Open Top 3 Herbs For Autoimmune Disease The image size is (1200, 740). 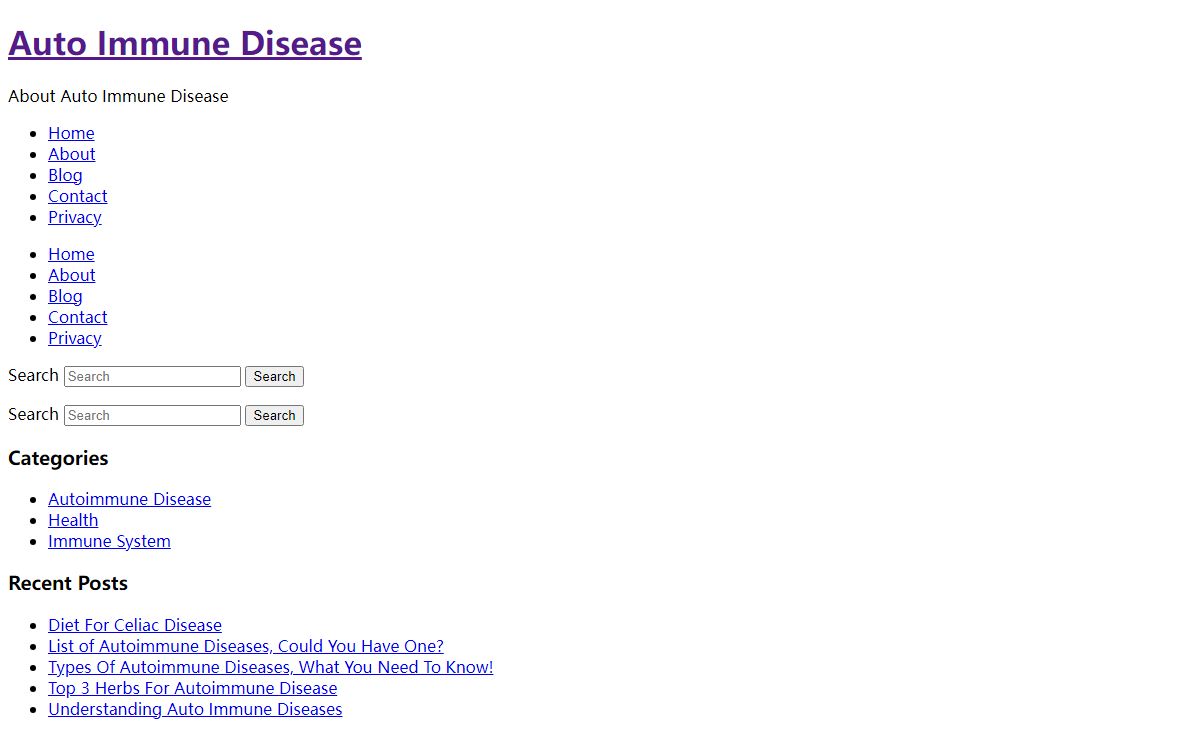coord(192,688)
